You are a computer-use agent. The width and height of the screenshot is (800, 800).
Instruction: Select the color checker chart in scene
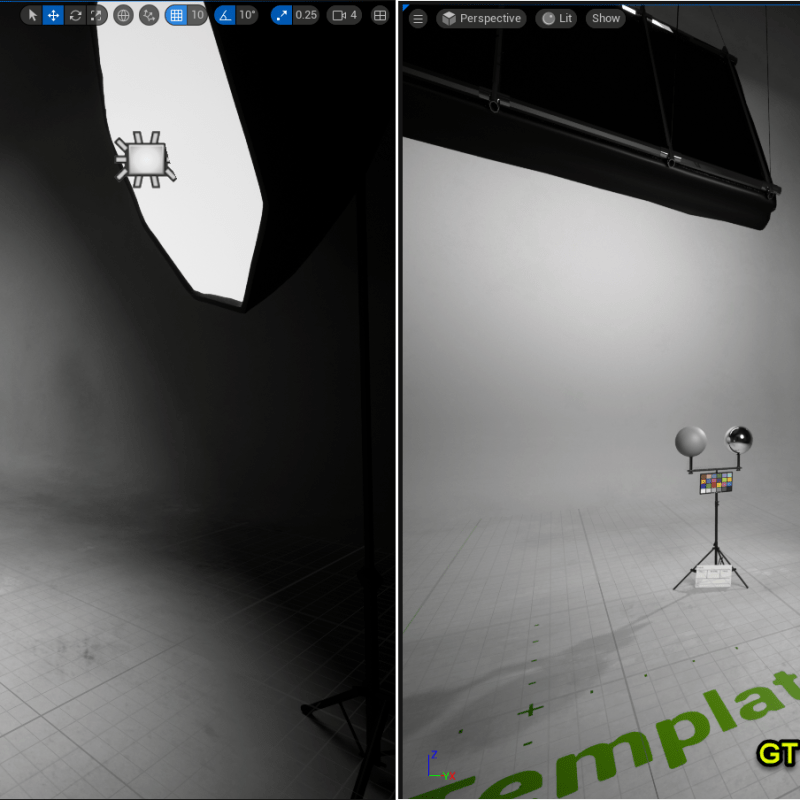click(x=716, y=483)
